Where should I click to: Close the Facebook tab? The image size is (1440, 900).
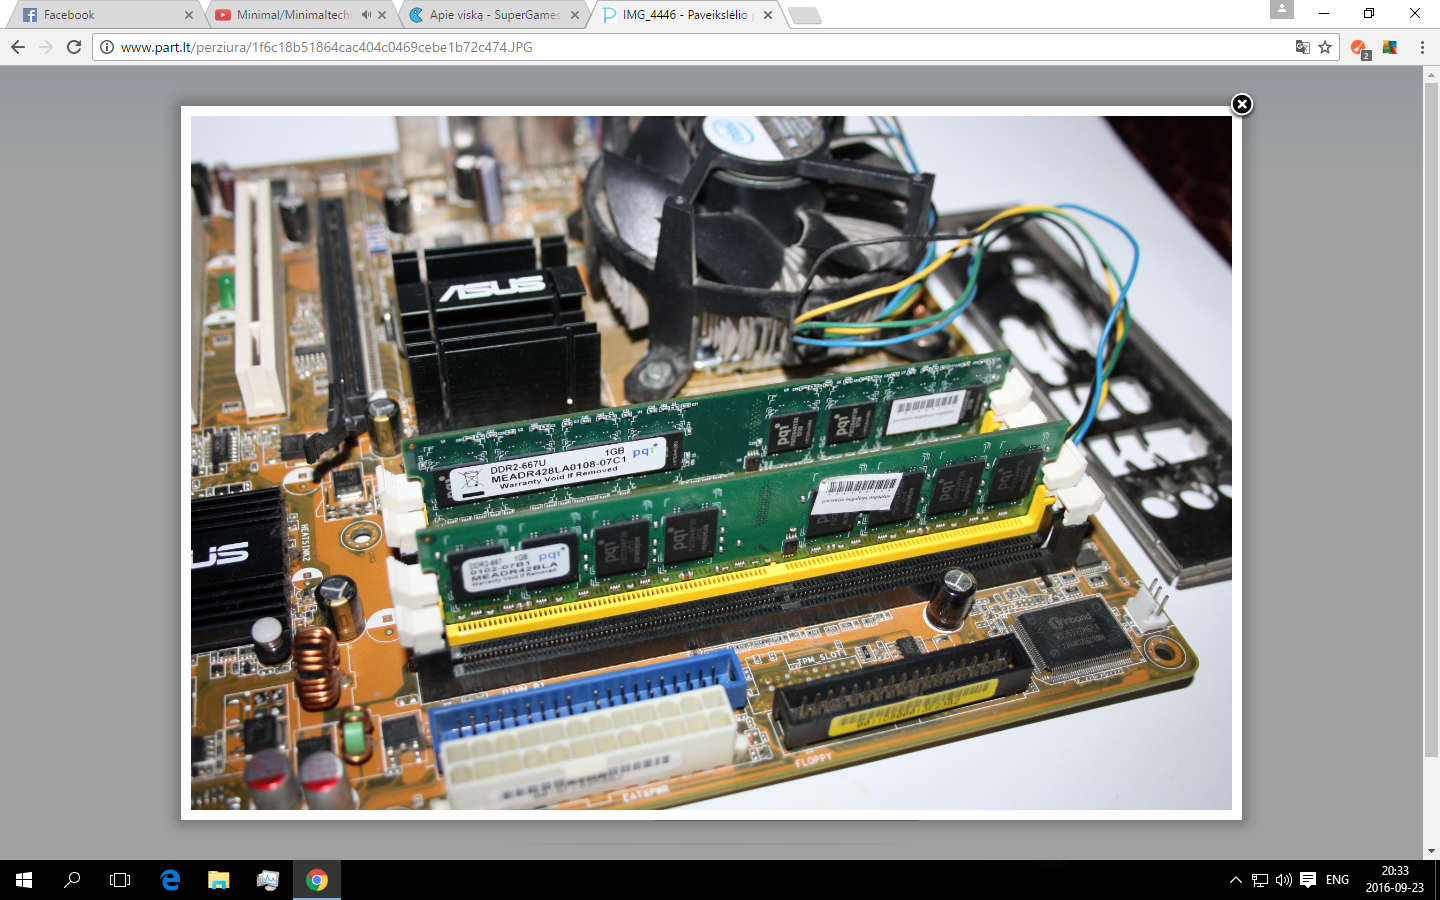tap(189, 15)
